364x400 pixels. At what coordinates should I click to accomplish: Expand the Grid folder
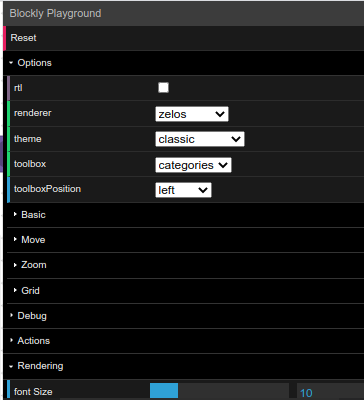point(185,291)
